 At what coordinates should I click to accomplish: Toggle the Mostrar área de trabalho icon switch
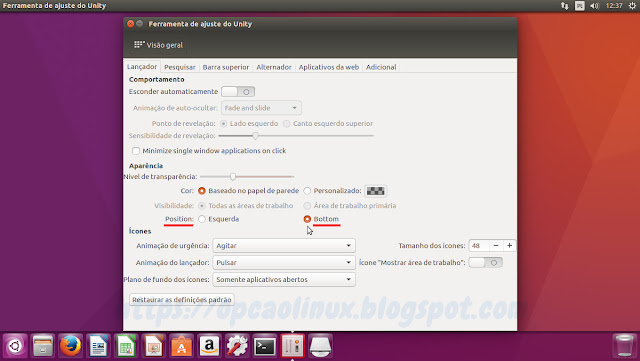click(x=485, y=263)
